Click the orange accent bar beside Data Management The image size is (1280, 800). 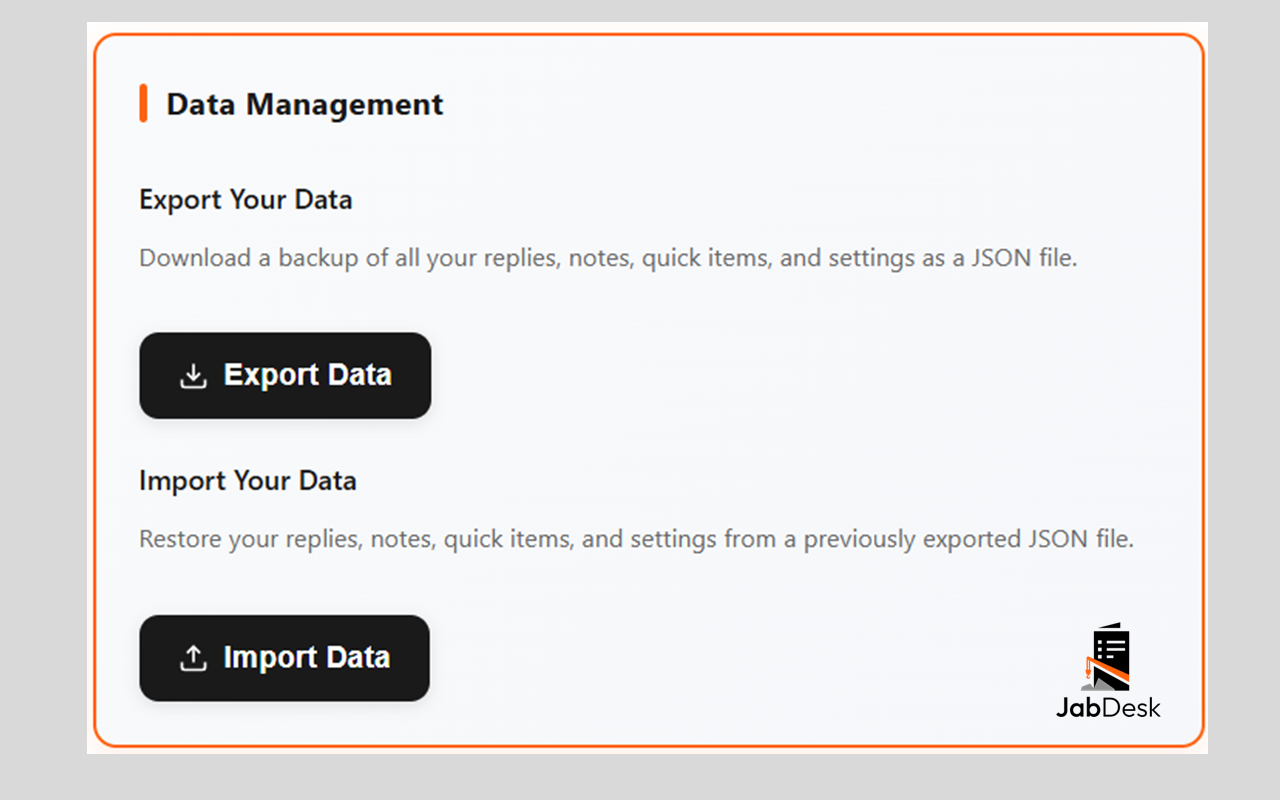click(x=143, y=103)
